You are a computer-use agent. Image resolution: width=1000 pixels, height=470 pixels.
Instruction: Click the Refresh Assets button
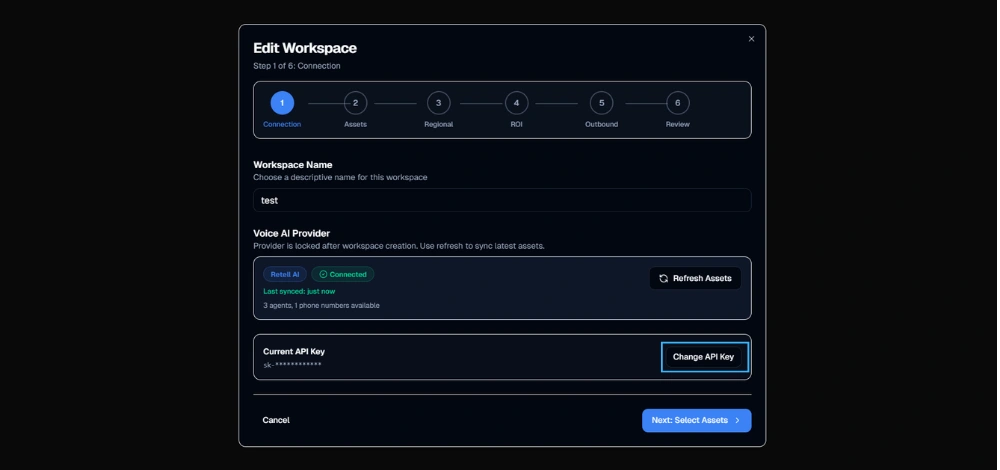click(x=695, y=278)
